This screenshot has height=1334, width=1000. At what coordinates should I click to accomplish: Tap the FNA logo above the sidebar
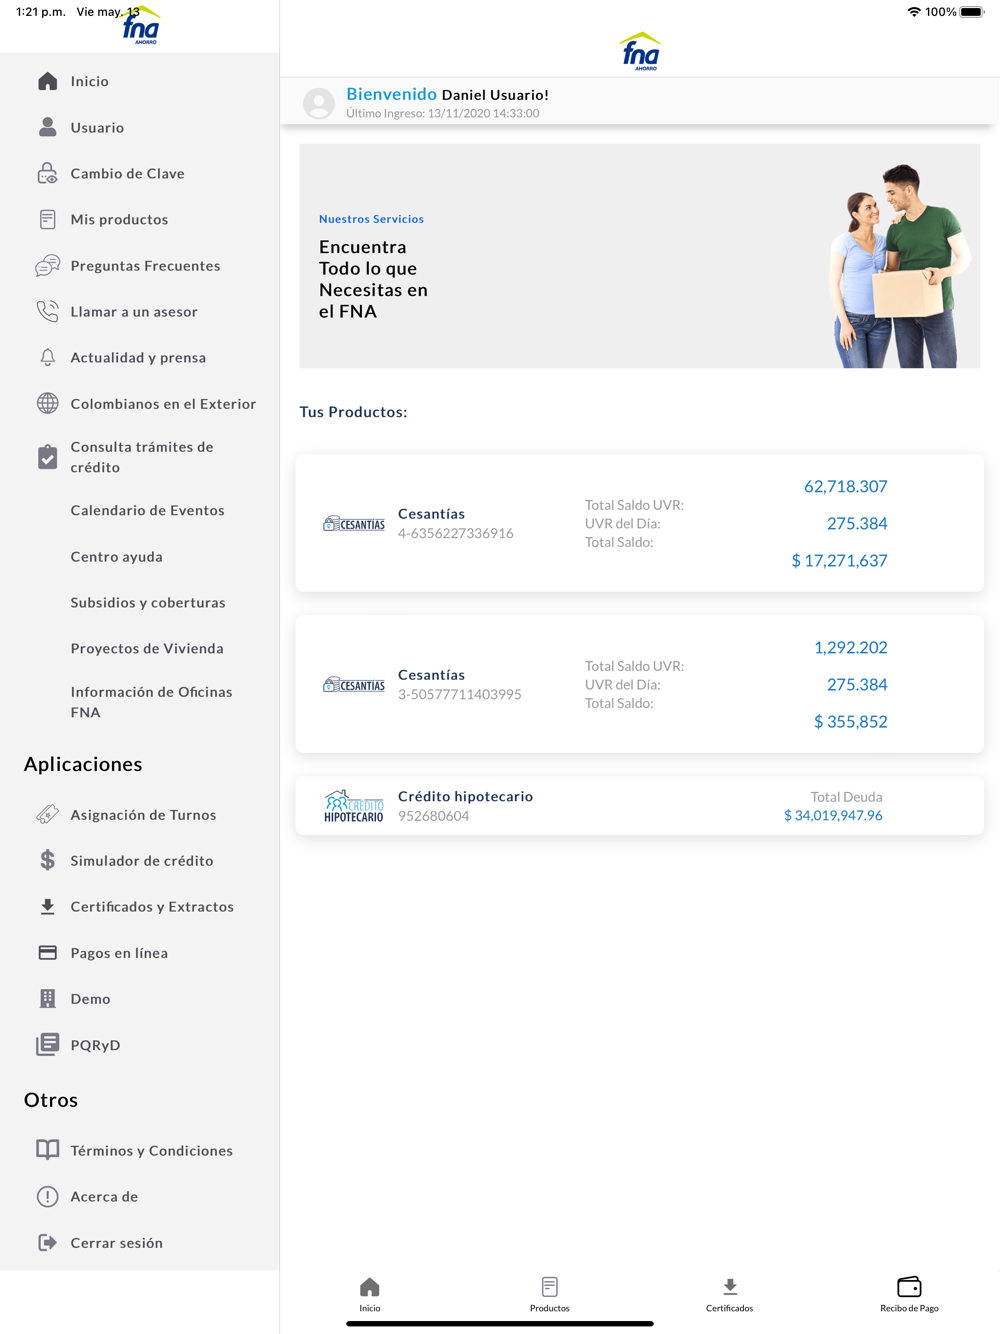140,25
